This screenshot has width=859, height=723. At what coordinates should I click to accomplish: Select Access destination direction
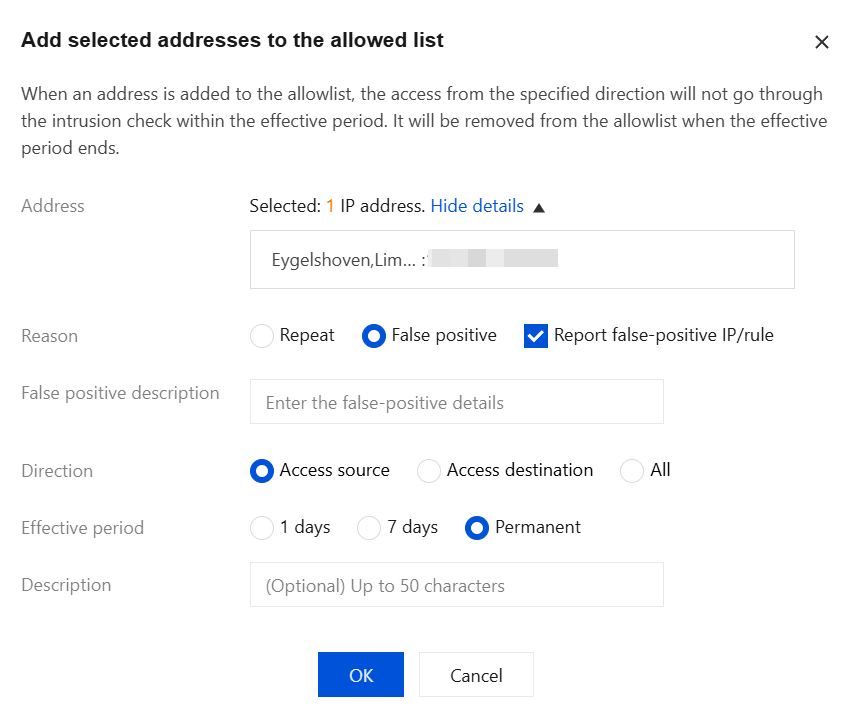(429, 470)
